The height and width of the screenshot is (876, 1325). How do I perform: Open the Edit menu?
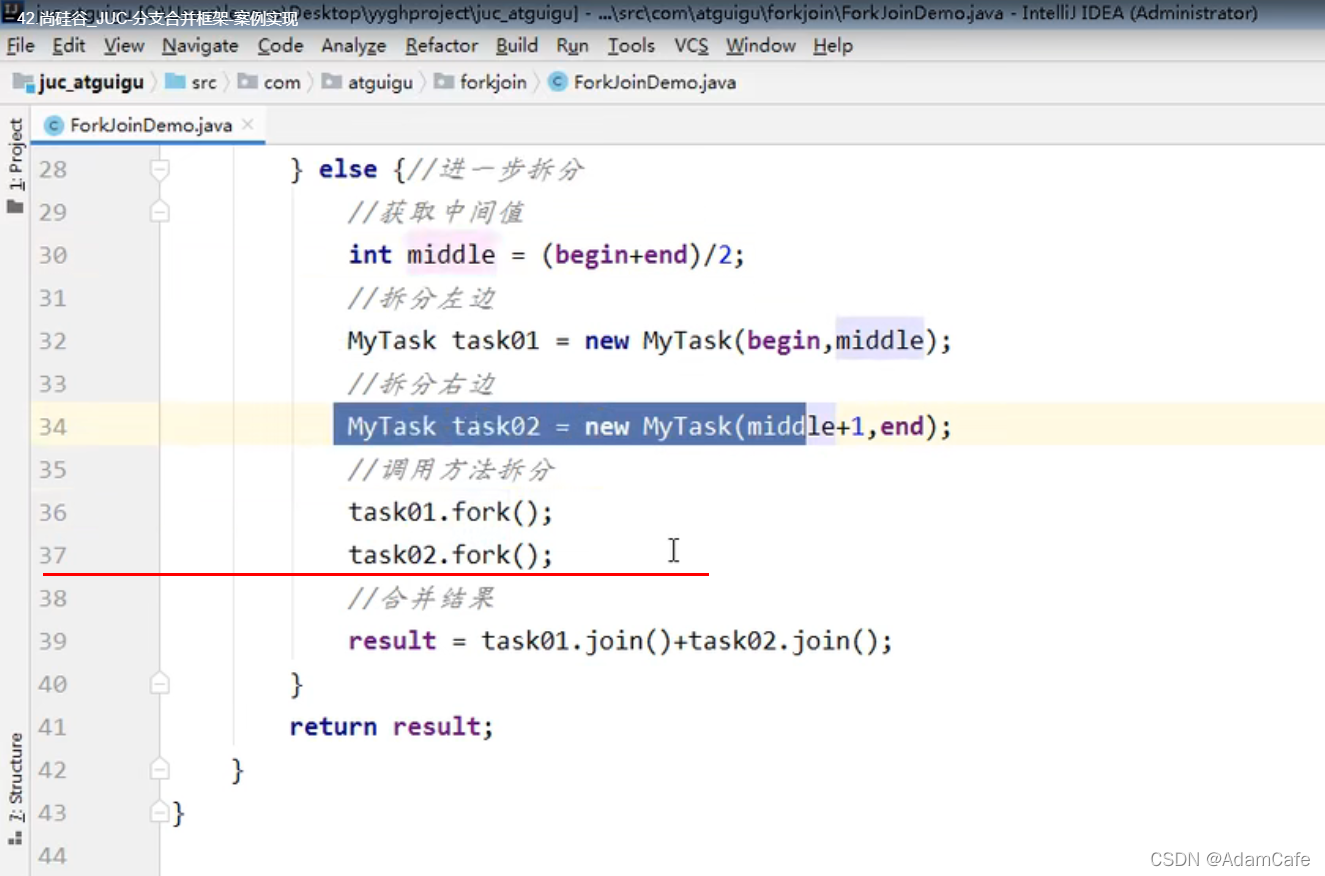(69, 46)
